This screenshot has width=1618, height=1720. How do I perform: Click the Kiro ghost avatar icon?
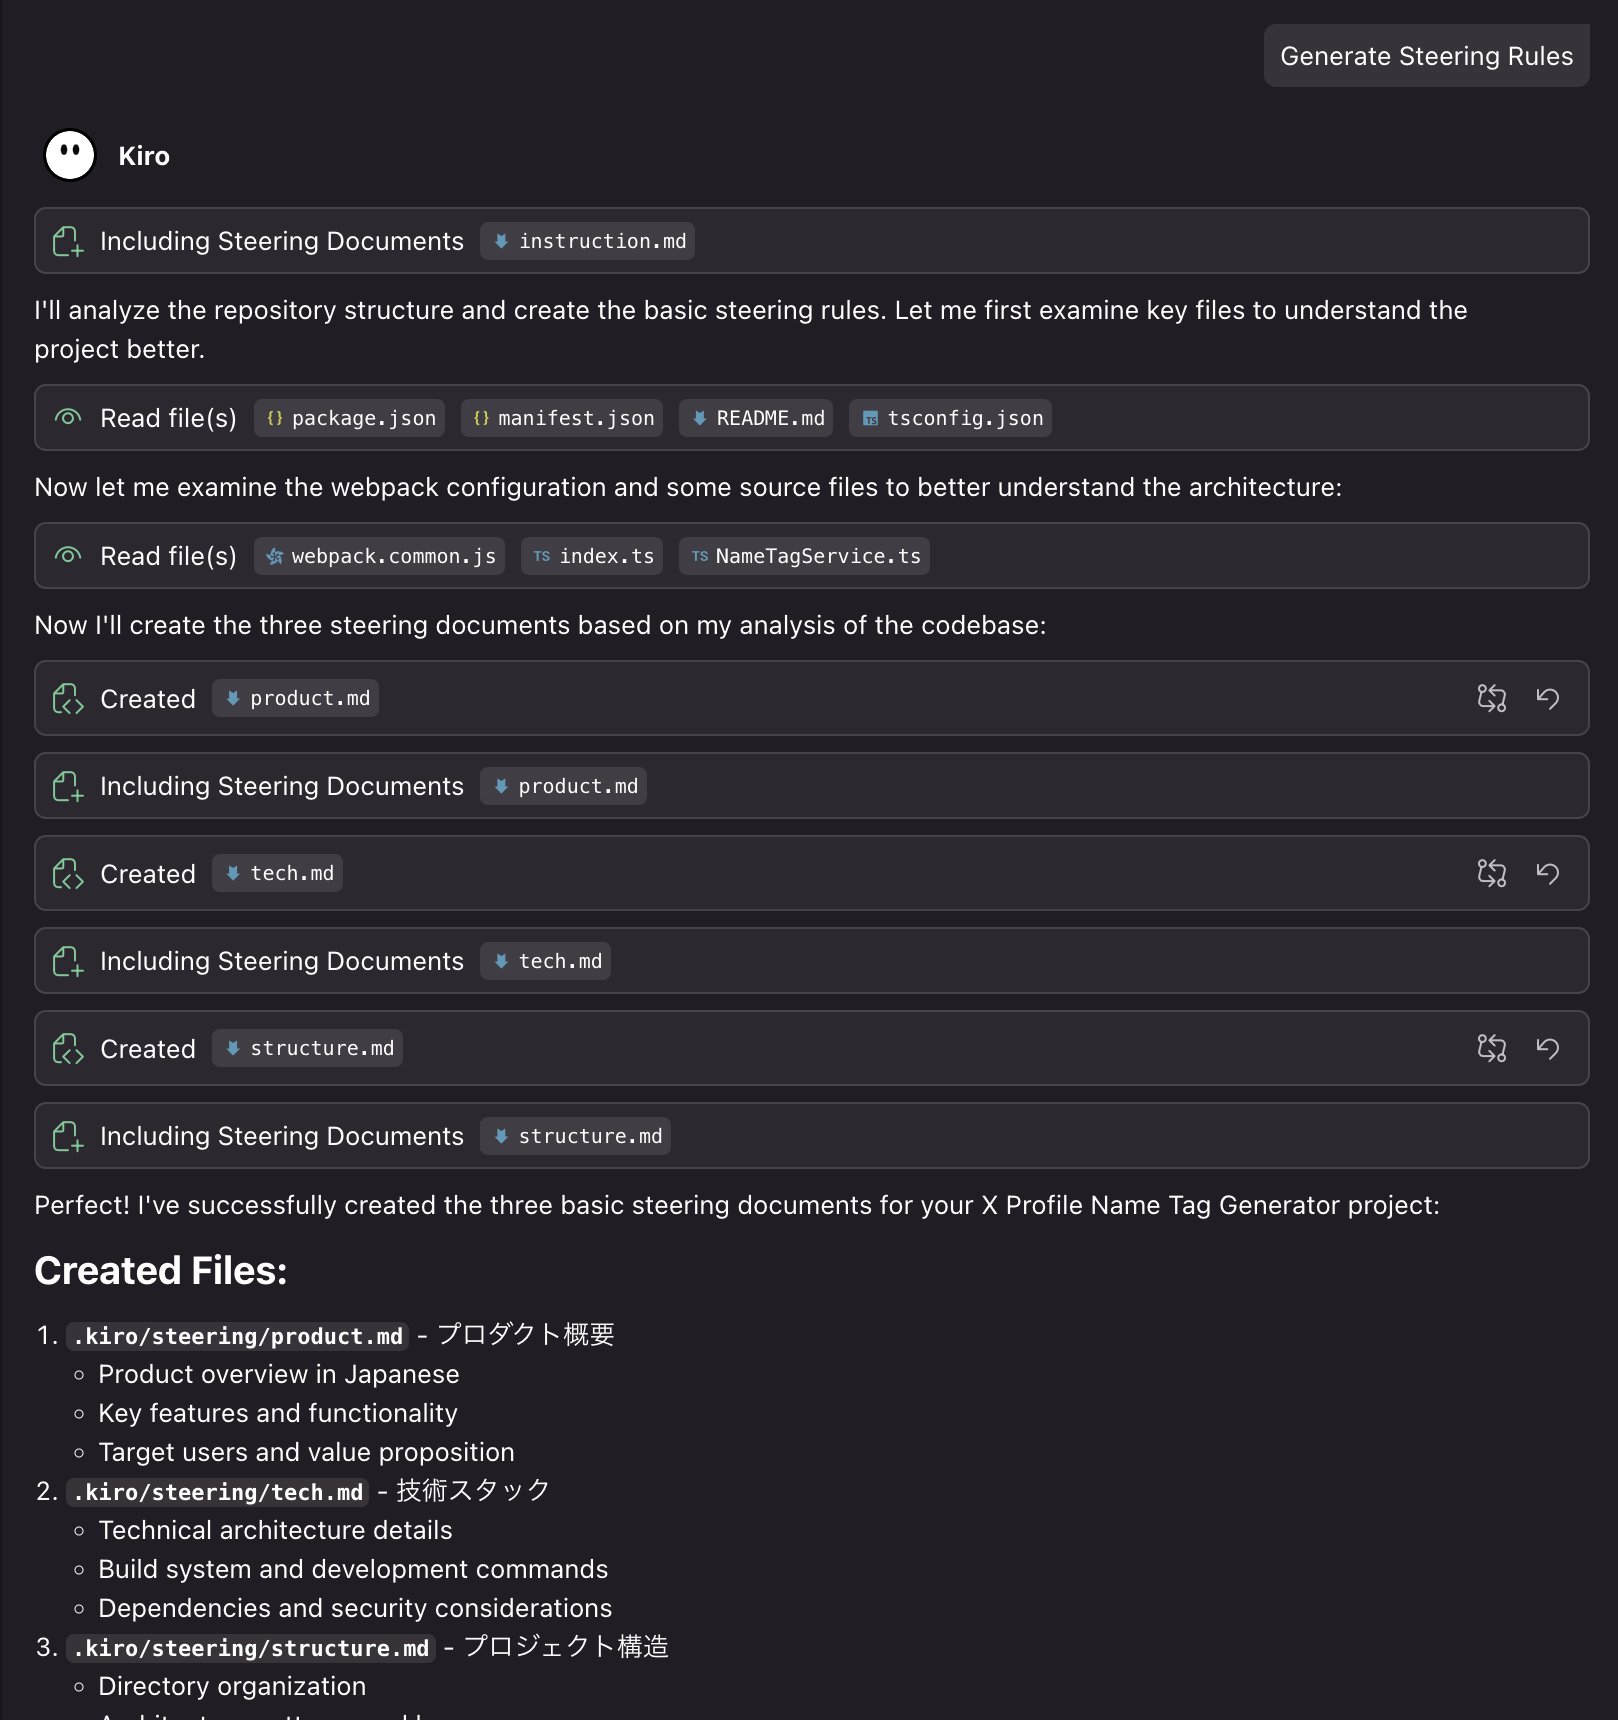click(x=70, y=156)
